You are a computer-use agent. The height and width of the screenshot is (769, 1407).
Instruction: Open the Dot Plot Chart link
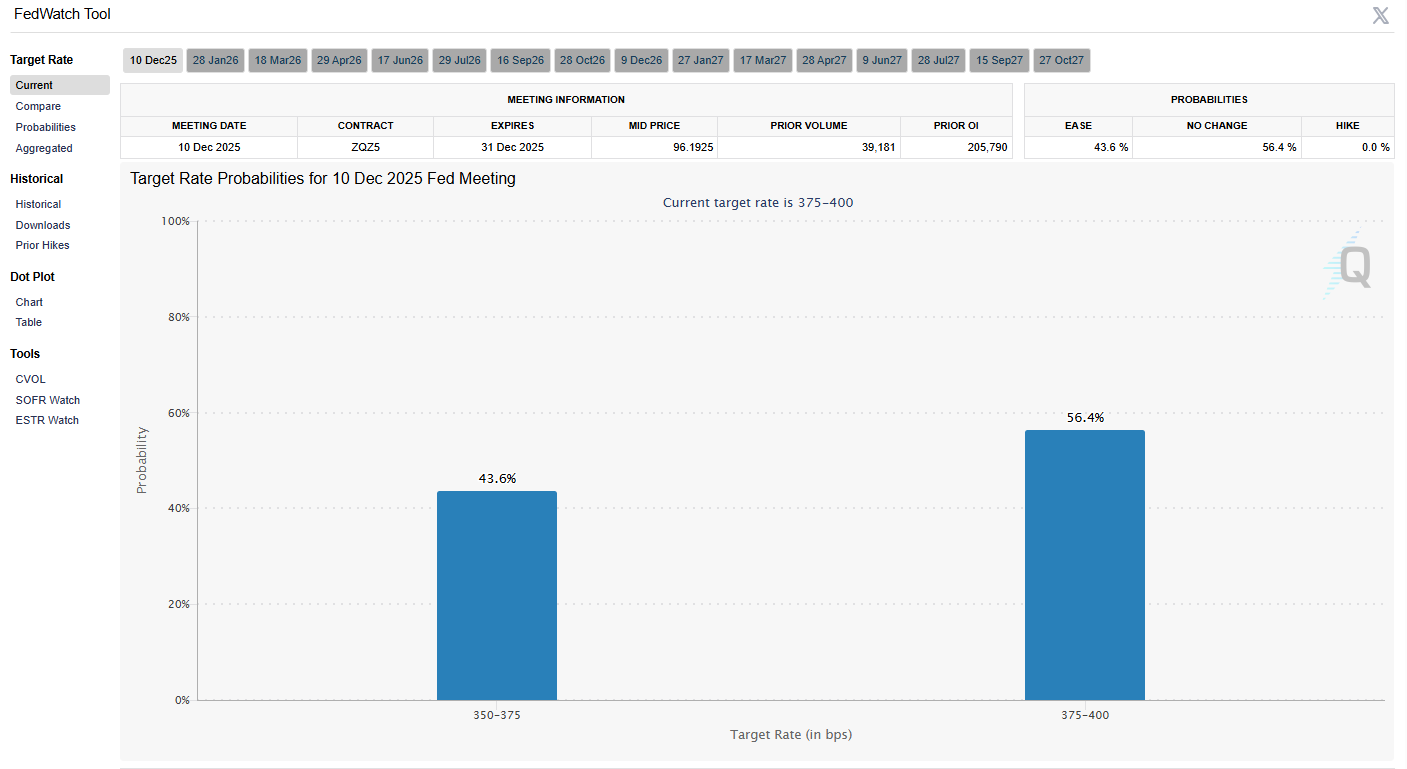tap(29, 302)
